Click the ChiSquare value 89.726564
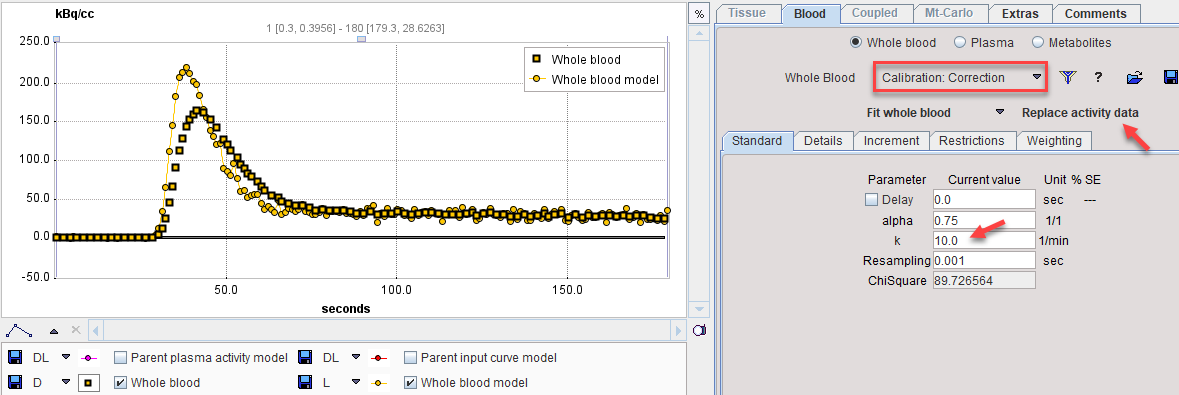1179x395 pixels. pos(984,281)
